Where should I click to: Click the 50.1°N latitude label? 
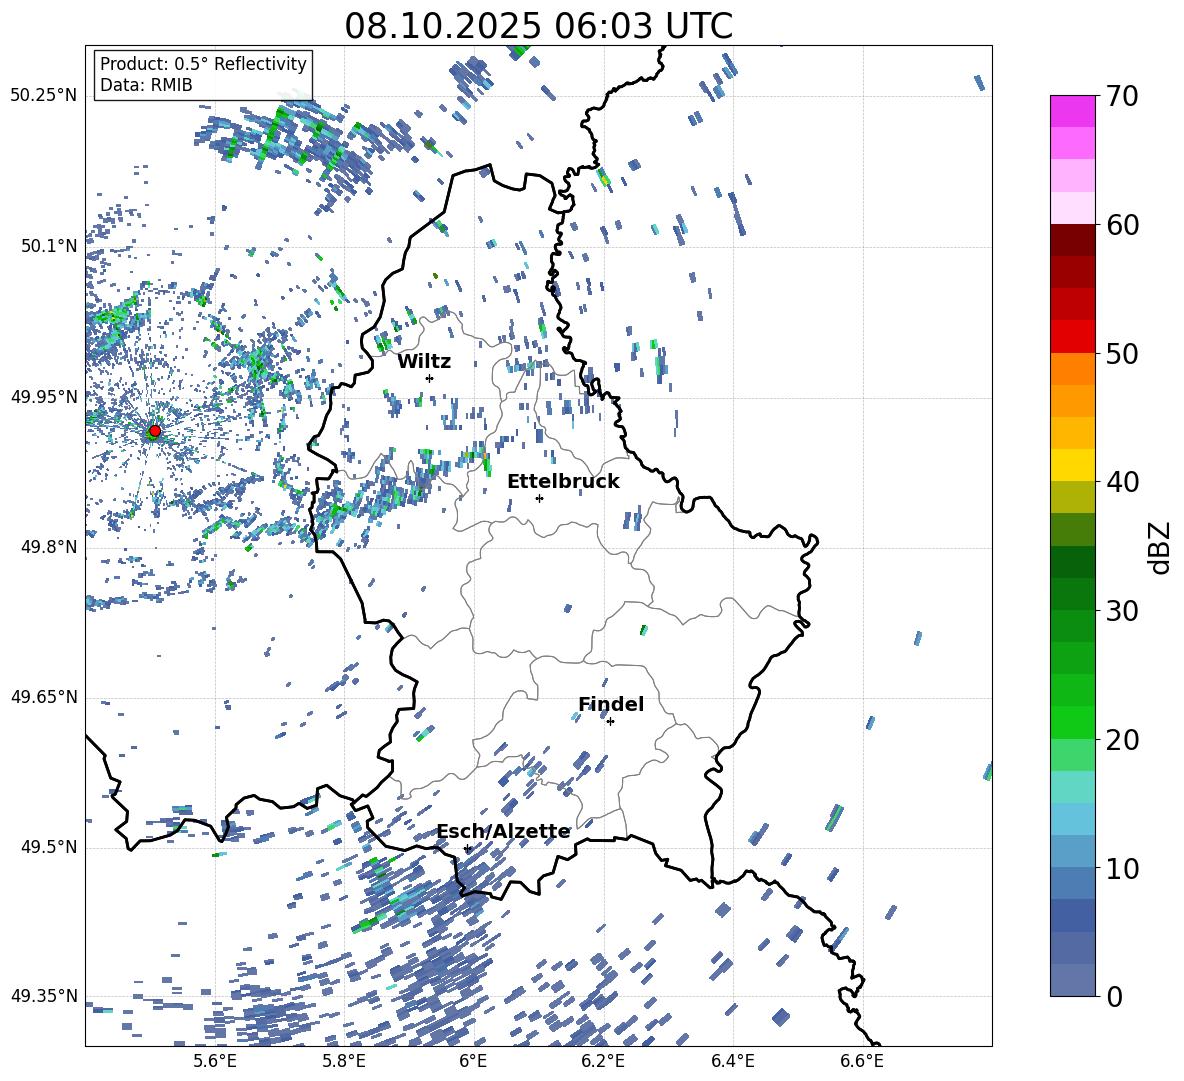49,246
